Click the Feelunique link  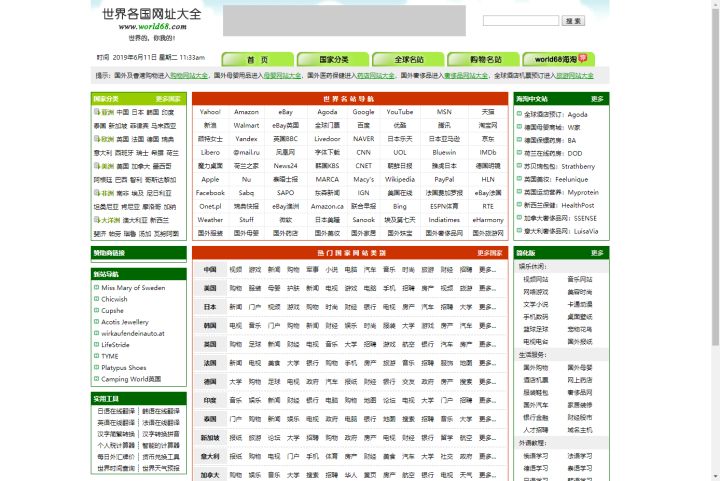click(556, 179)
